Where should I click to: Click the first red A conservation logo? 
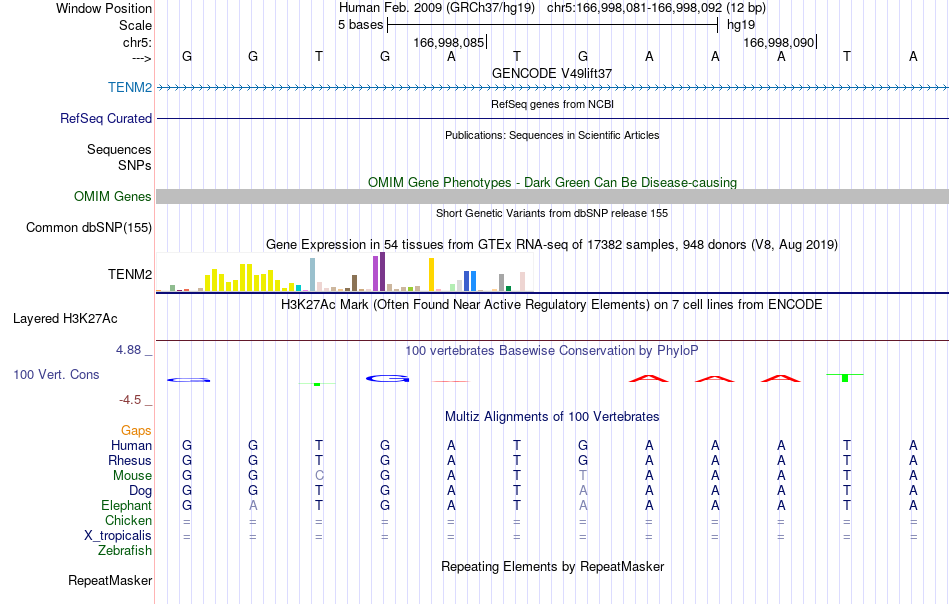tap(648, 379)
